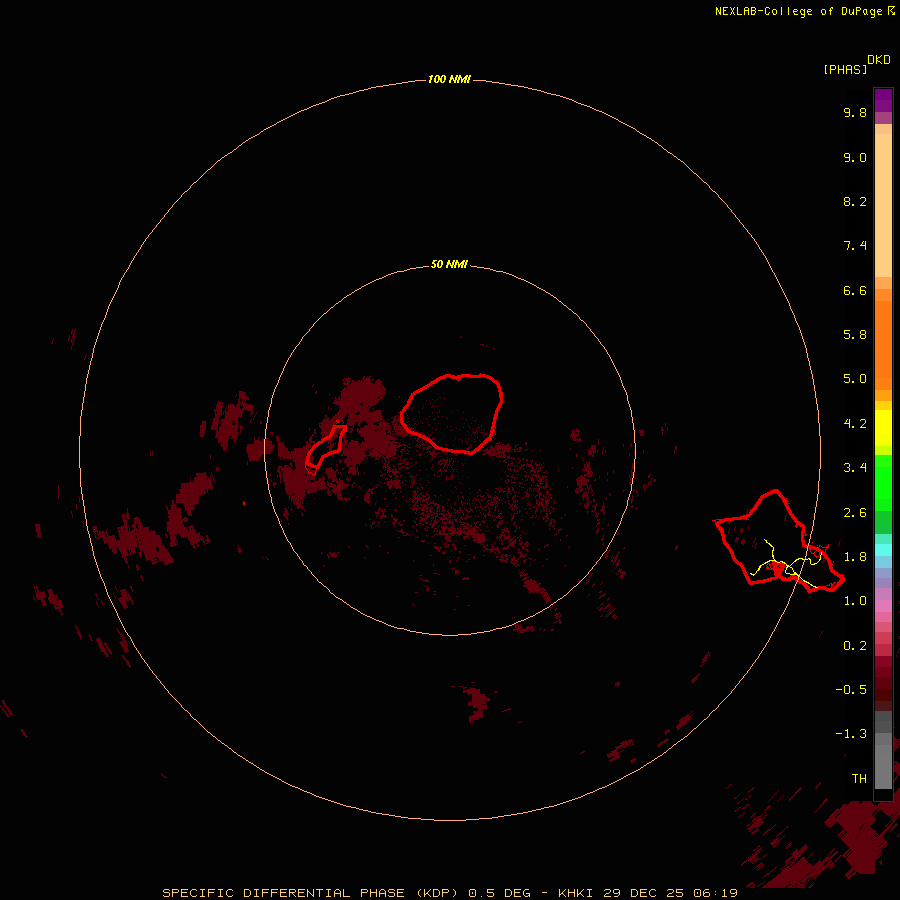Click the 0.5 DEG tilt label in the footer
900x900 pixels.
coord(501,893)
